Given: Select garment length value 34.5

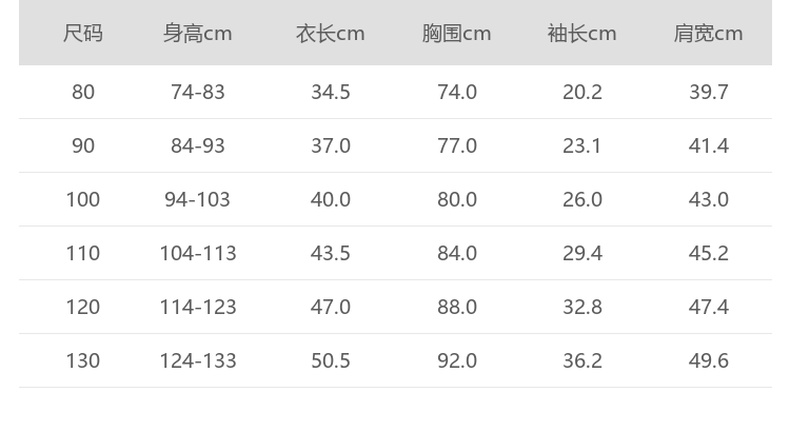Looking at the screenshot, I should click(330, 92).
